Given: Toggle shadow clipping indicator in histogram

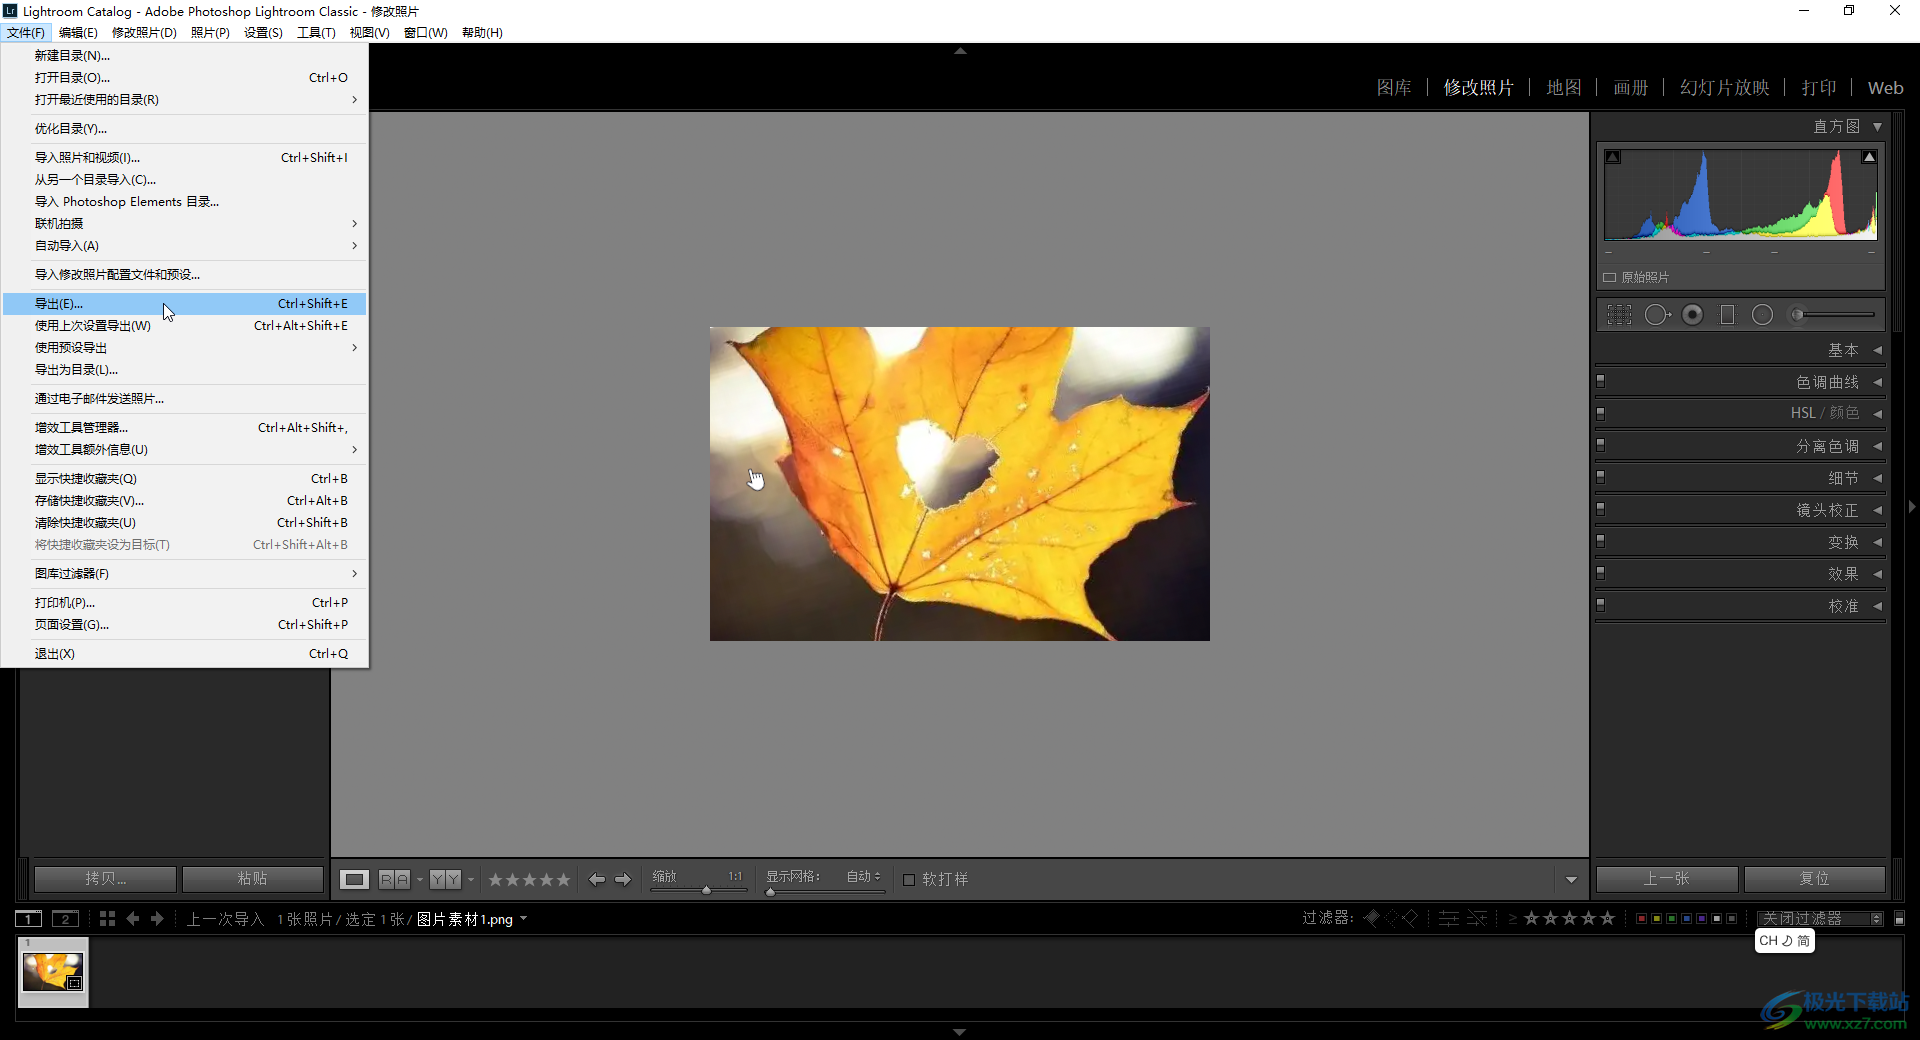Looking at the screenshot, I should coord(1613,157).
